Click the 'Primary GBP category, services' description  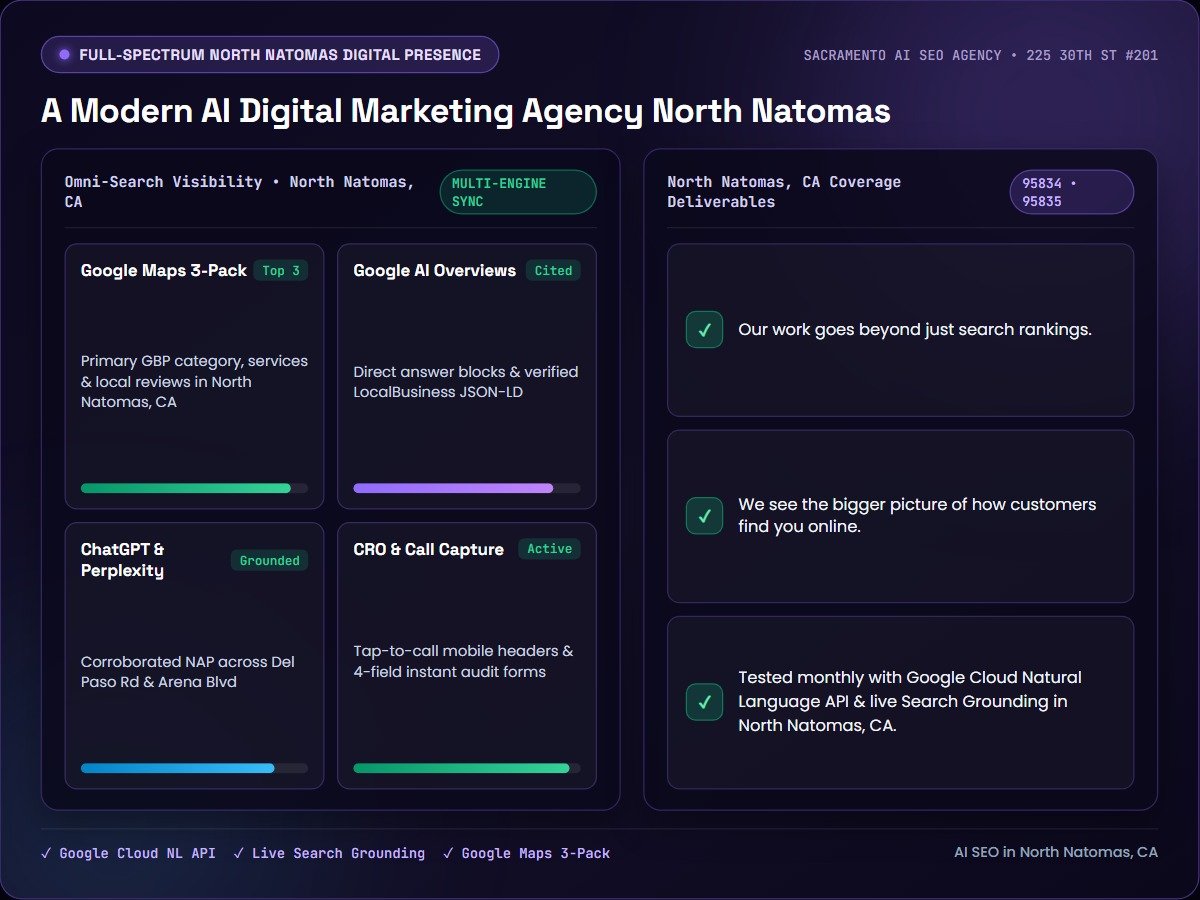tap(195, 382)
